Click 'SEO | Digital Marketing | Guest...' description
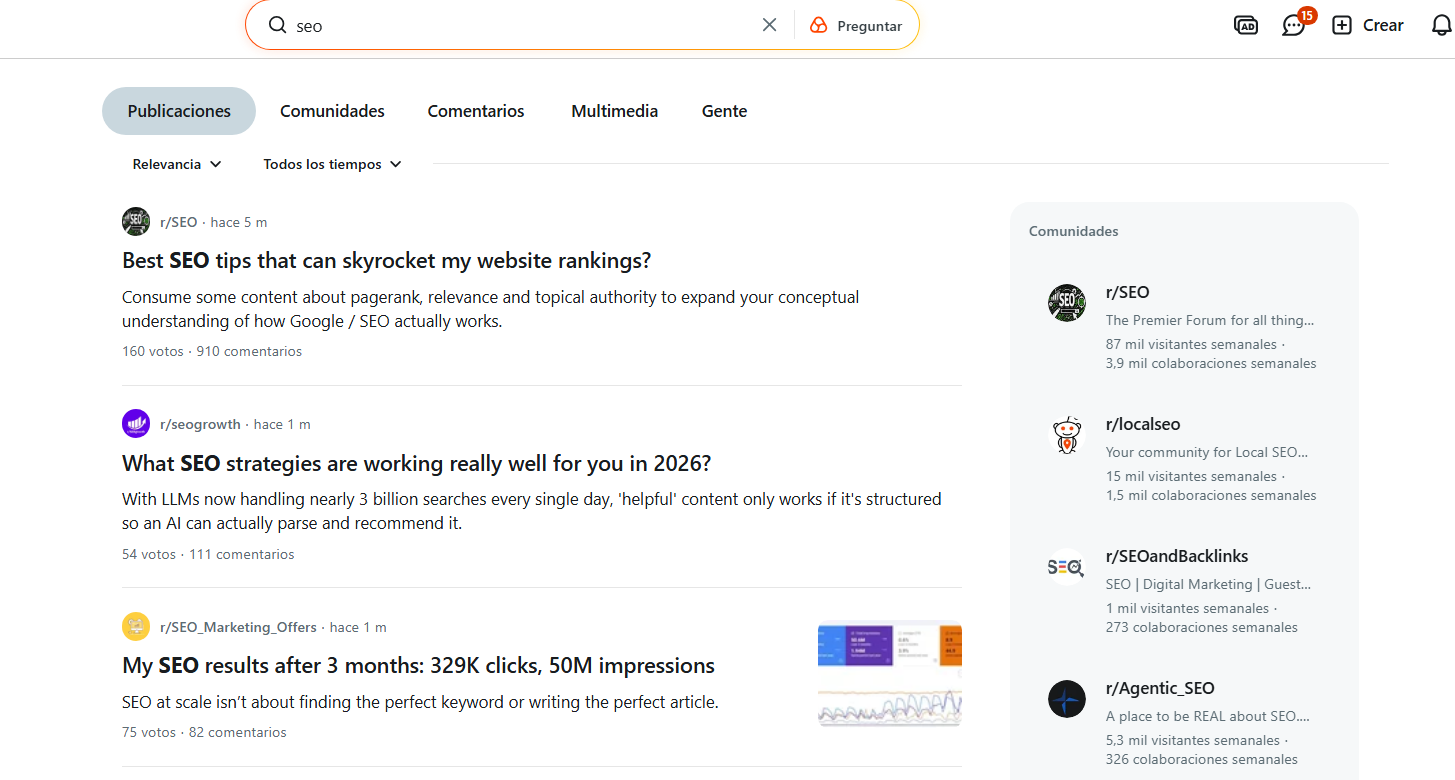This screenshot has height=780, width=1455. 1208,584
